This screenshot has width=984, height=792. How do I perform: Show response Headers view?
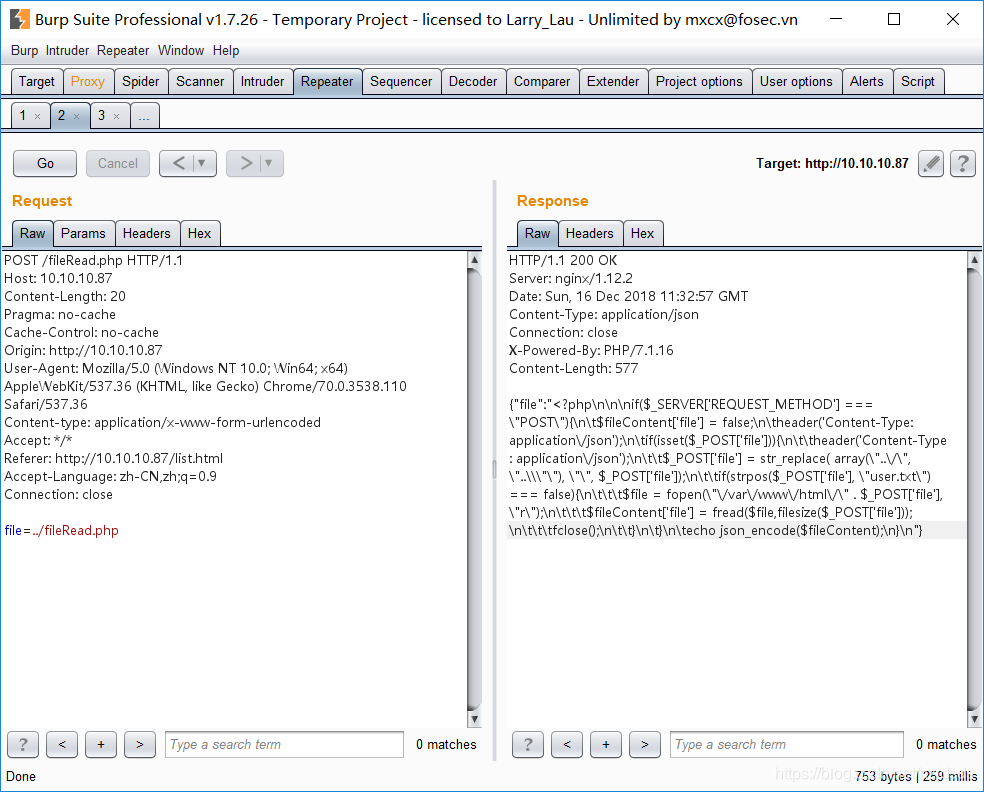tap(590, 233)
